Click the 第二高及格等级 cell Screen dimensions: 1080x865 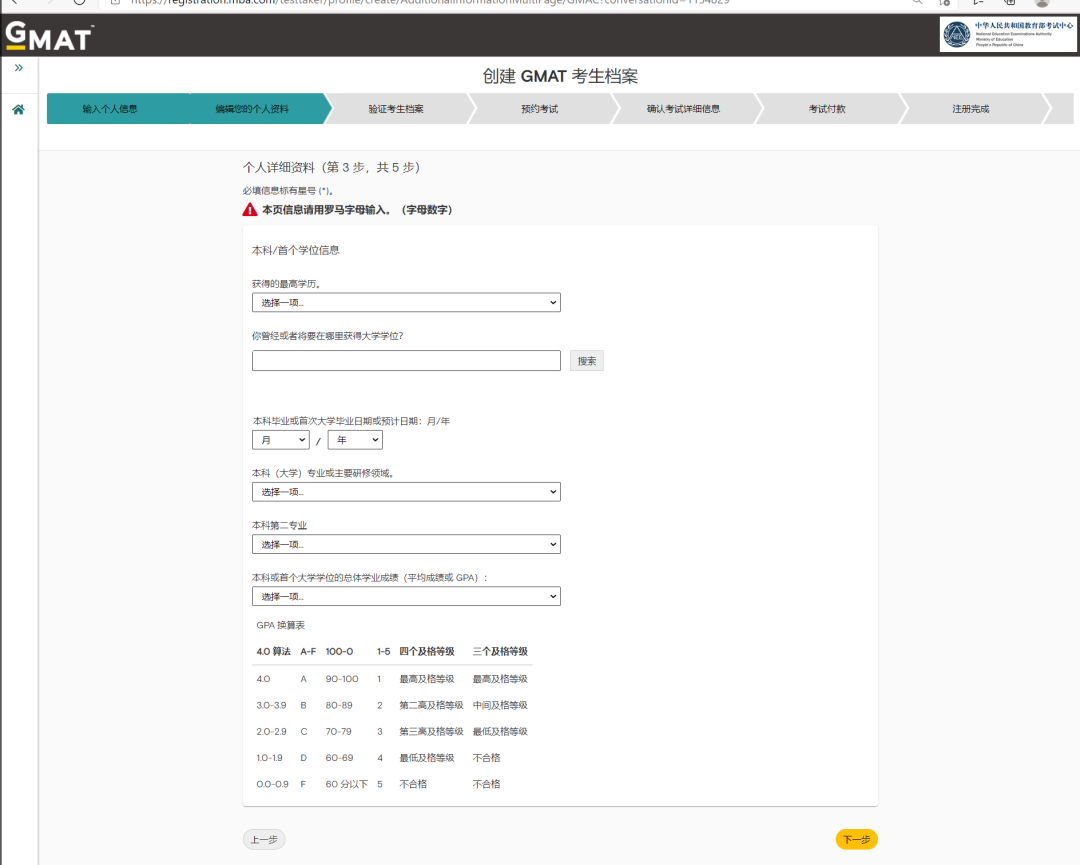click(431, 705)
